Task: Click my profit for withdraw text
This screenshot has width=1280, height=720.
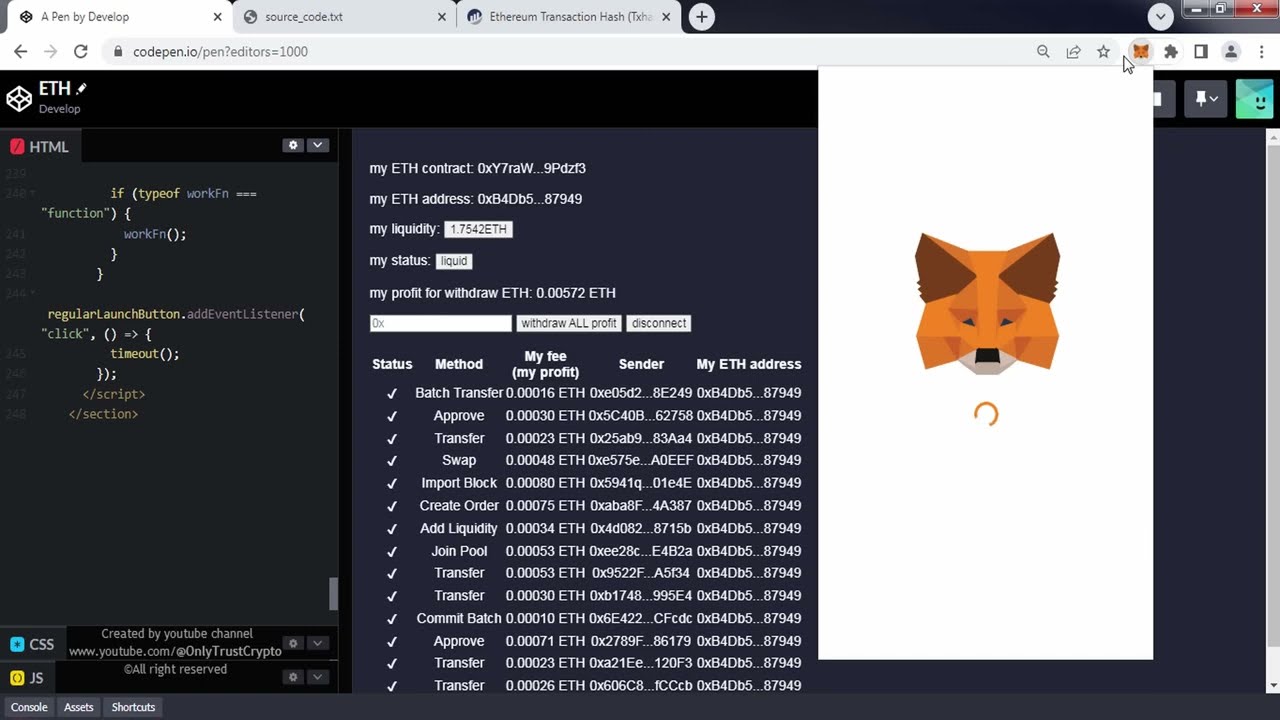Action: click(x=492, y=293)
